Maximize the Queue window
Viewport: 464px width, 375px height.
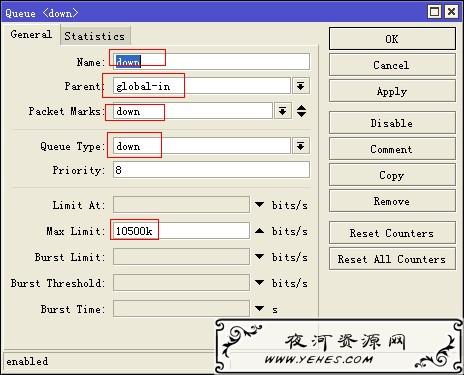[x=434, y=12]
